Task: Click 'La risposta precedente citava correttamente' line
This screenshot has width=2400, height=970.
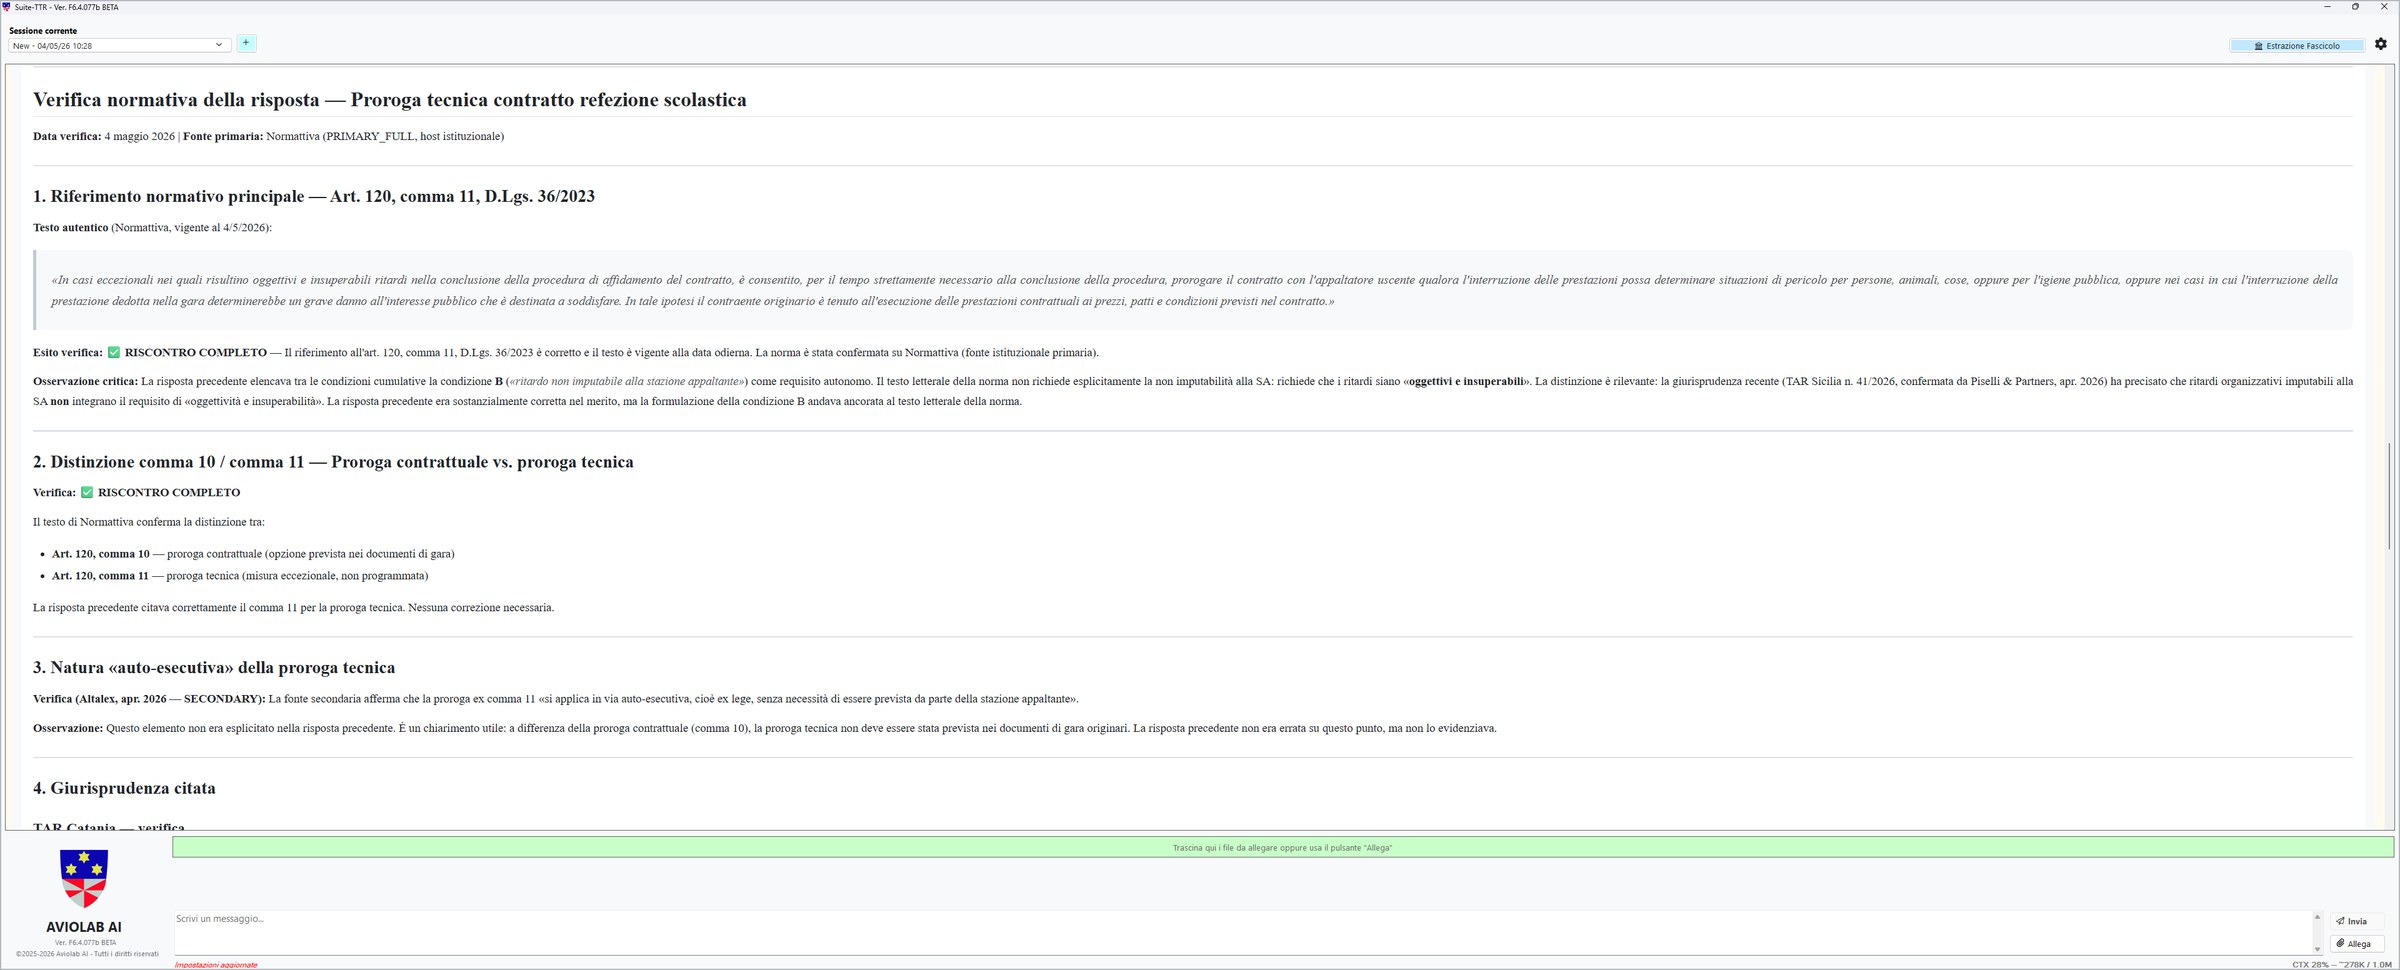Action: [293, 608]
